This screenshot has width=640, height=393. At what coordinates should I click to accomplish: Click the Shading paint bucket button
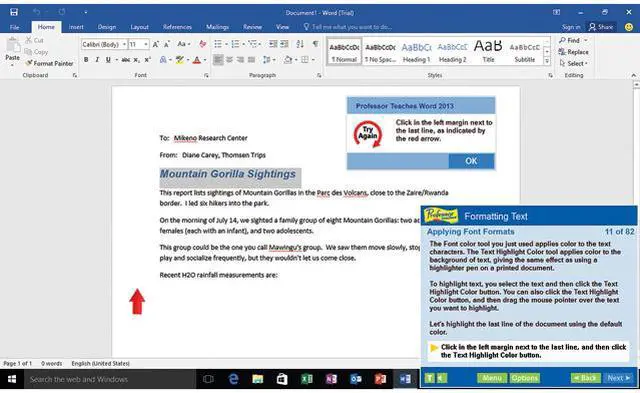point(288,60)
